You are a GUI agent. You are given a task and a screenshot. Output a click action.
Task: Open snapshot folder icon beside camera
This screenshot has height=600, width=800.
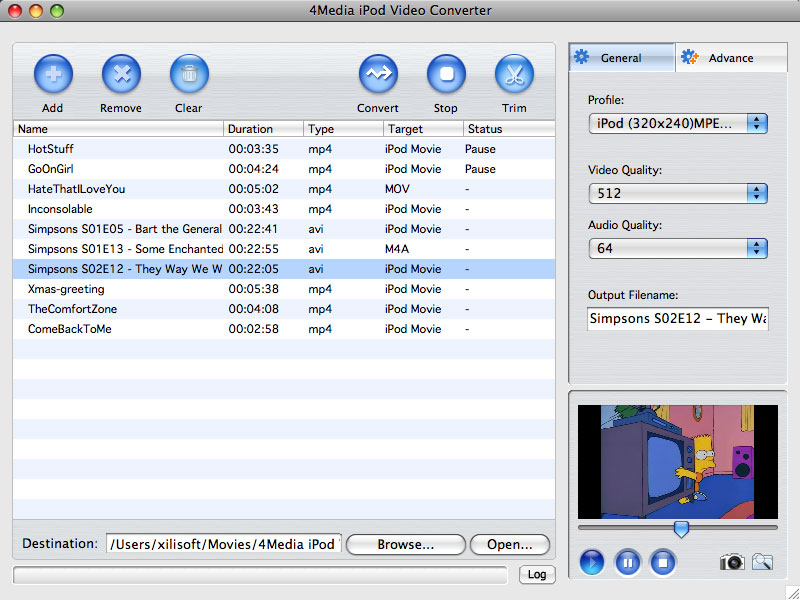pos(762,562)
